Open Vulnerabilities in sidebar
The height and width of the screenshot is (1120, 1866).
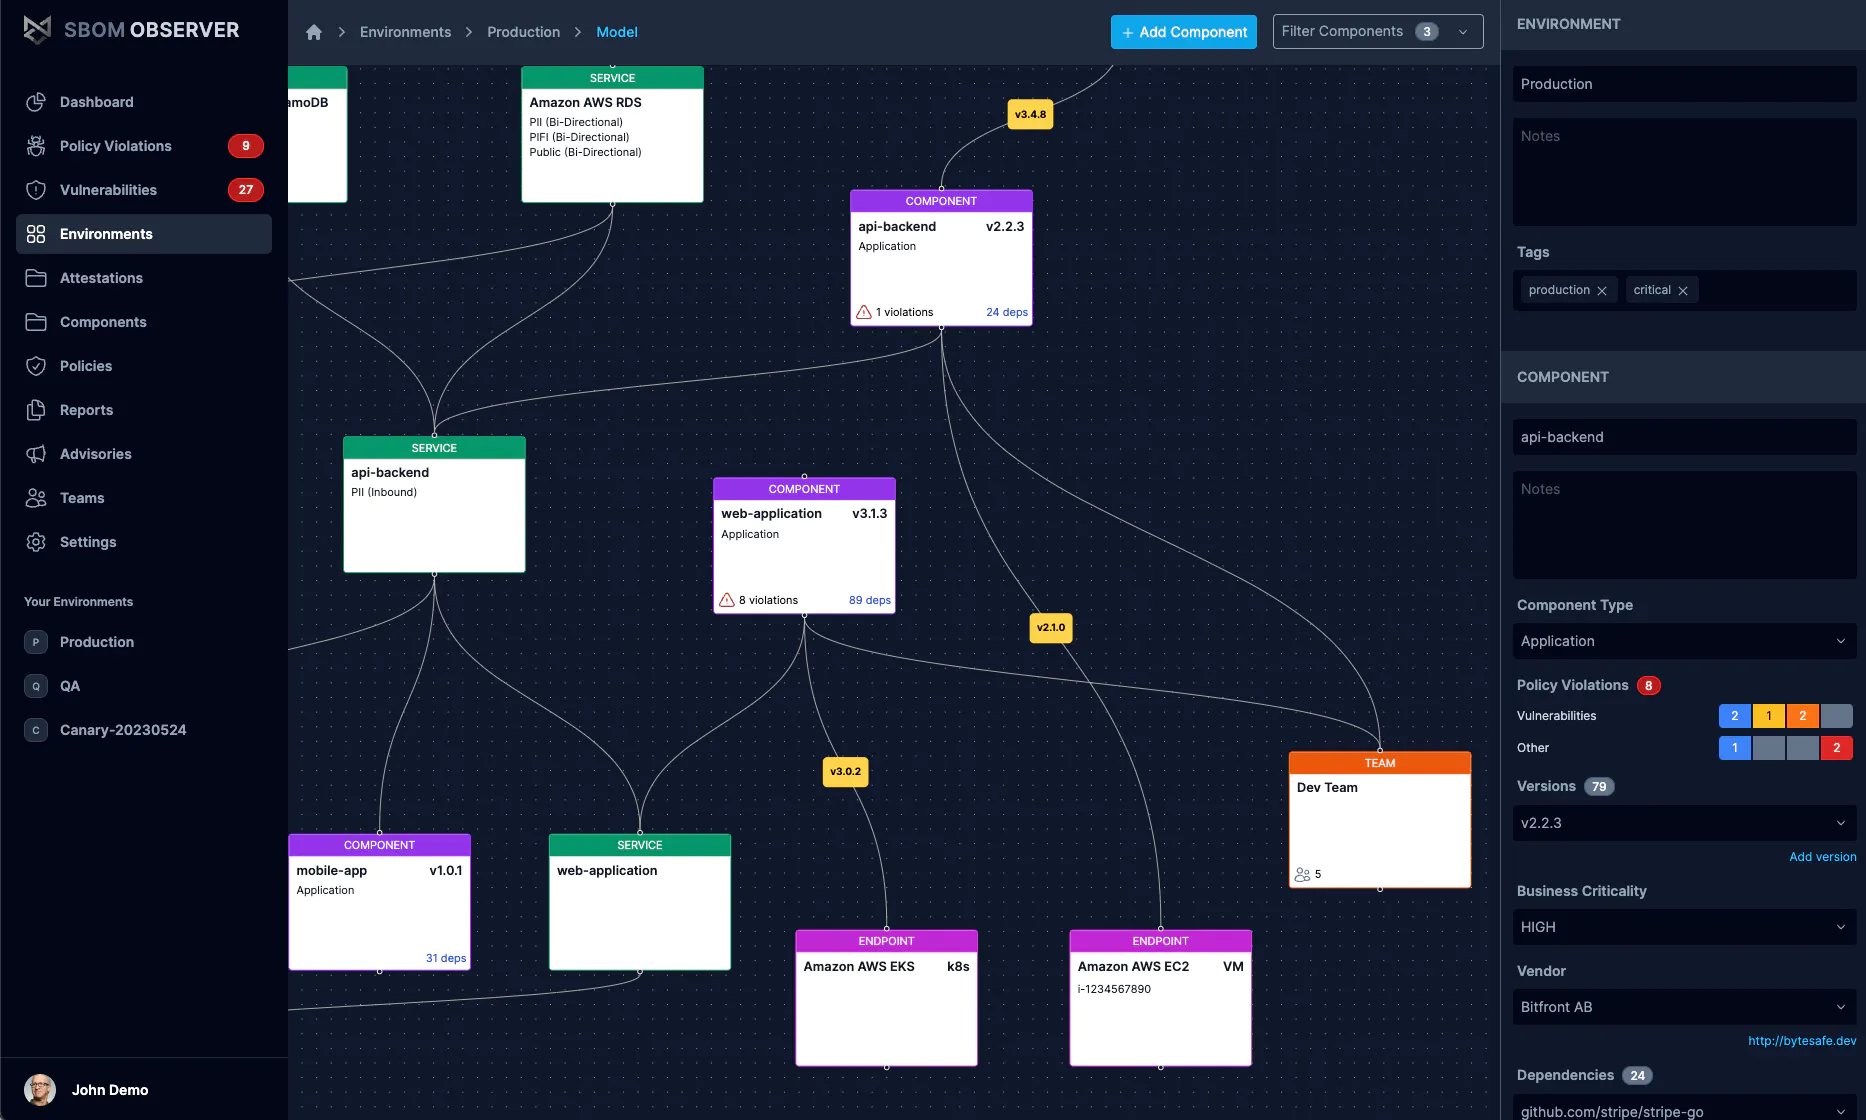pos(144,190)
